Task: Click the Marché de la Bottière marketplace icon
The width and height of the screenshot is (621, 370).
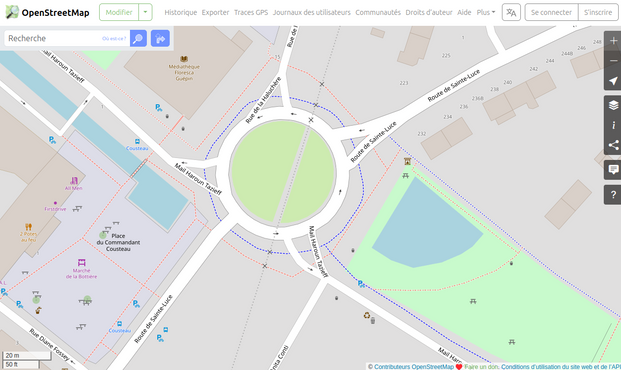Action: (82, 262)
